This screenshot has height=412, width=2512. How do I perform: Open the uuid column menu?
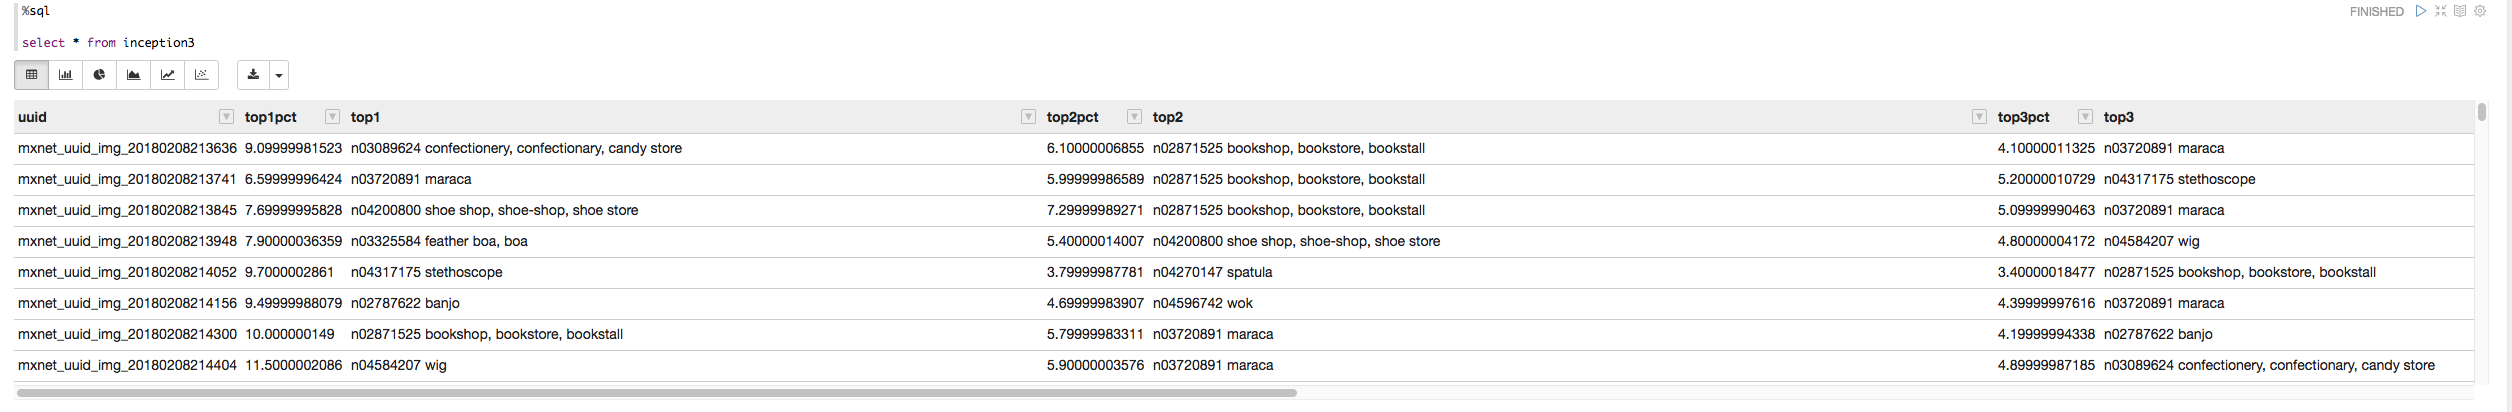click(226, 117)
